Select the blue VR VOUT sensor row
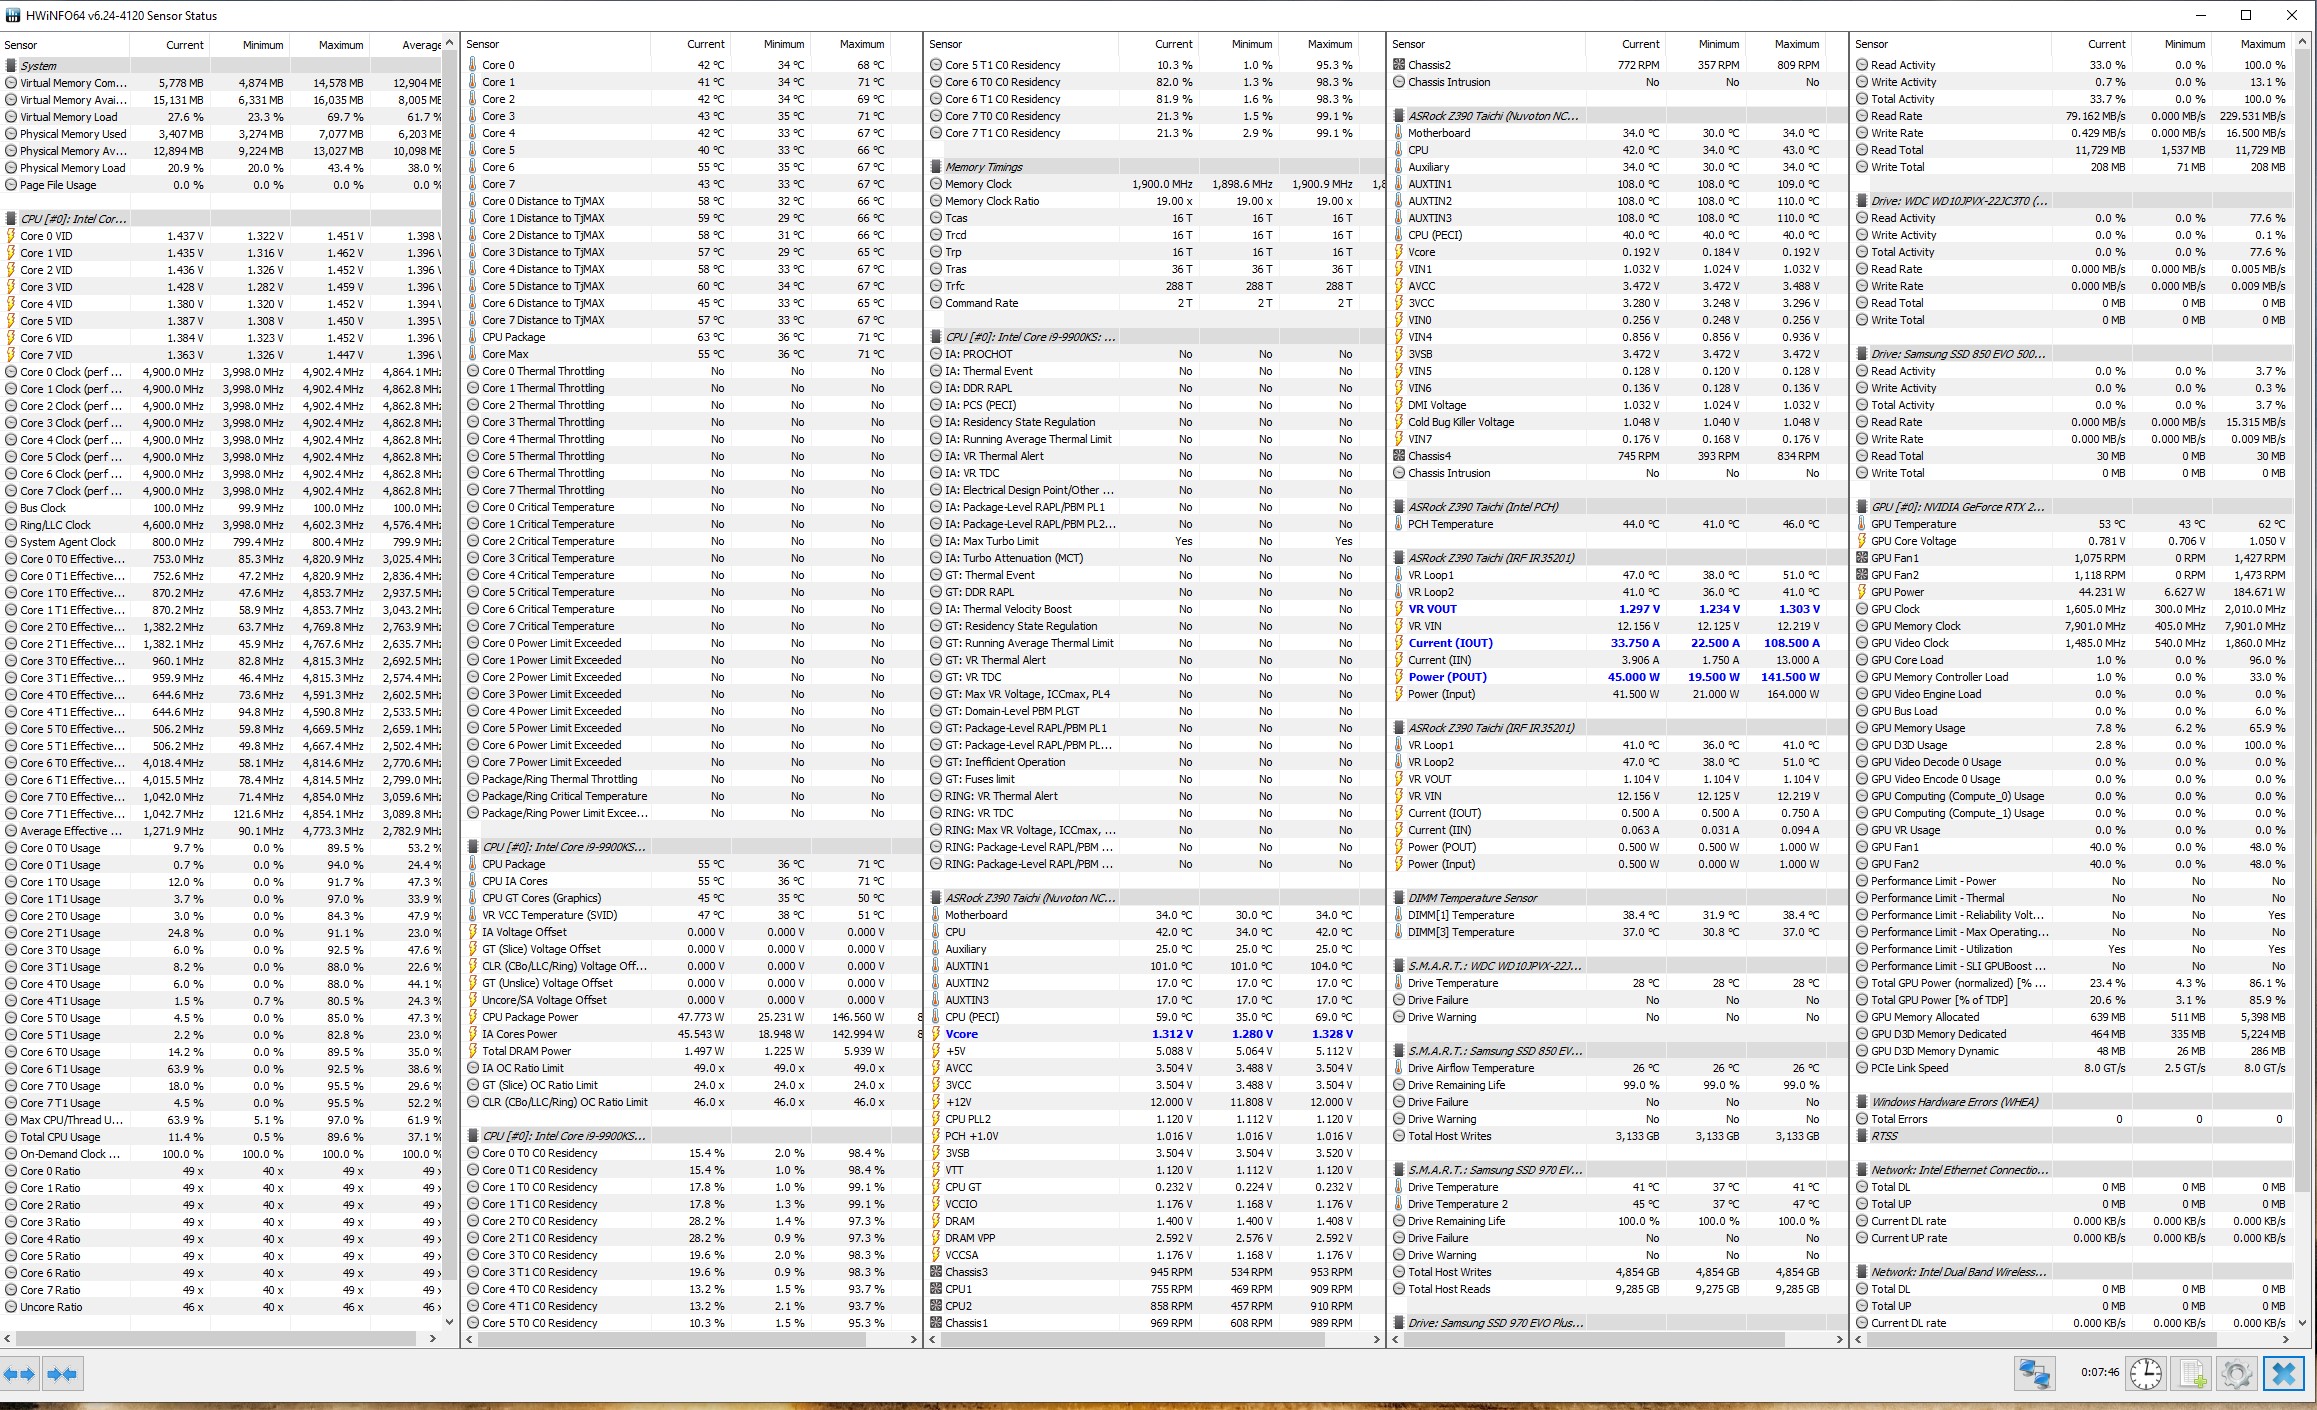Viewport: 2317px width, 1410px height. 1432,609
